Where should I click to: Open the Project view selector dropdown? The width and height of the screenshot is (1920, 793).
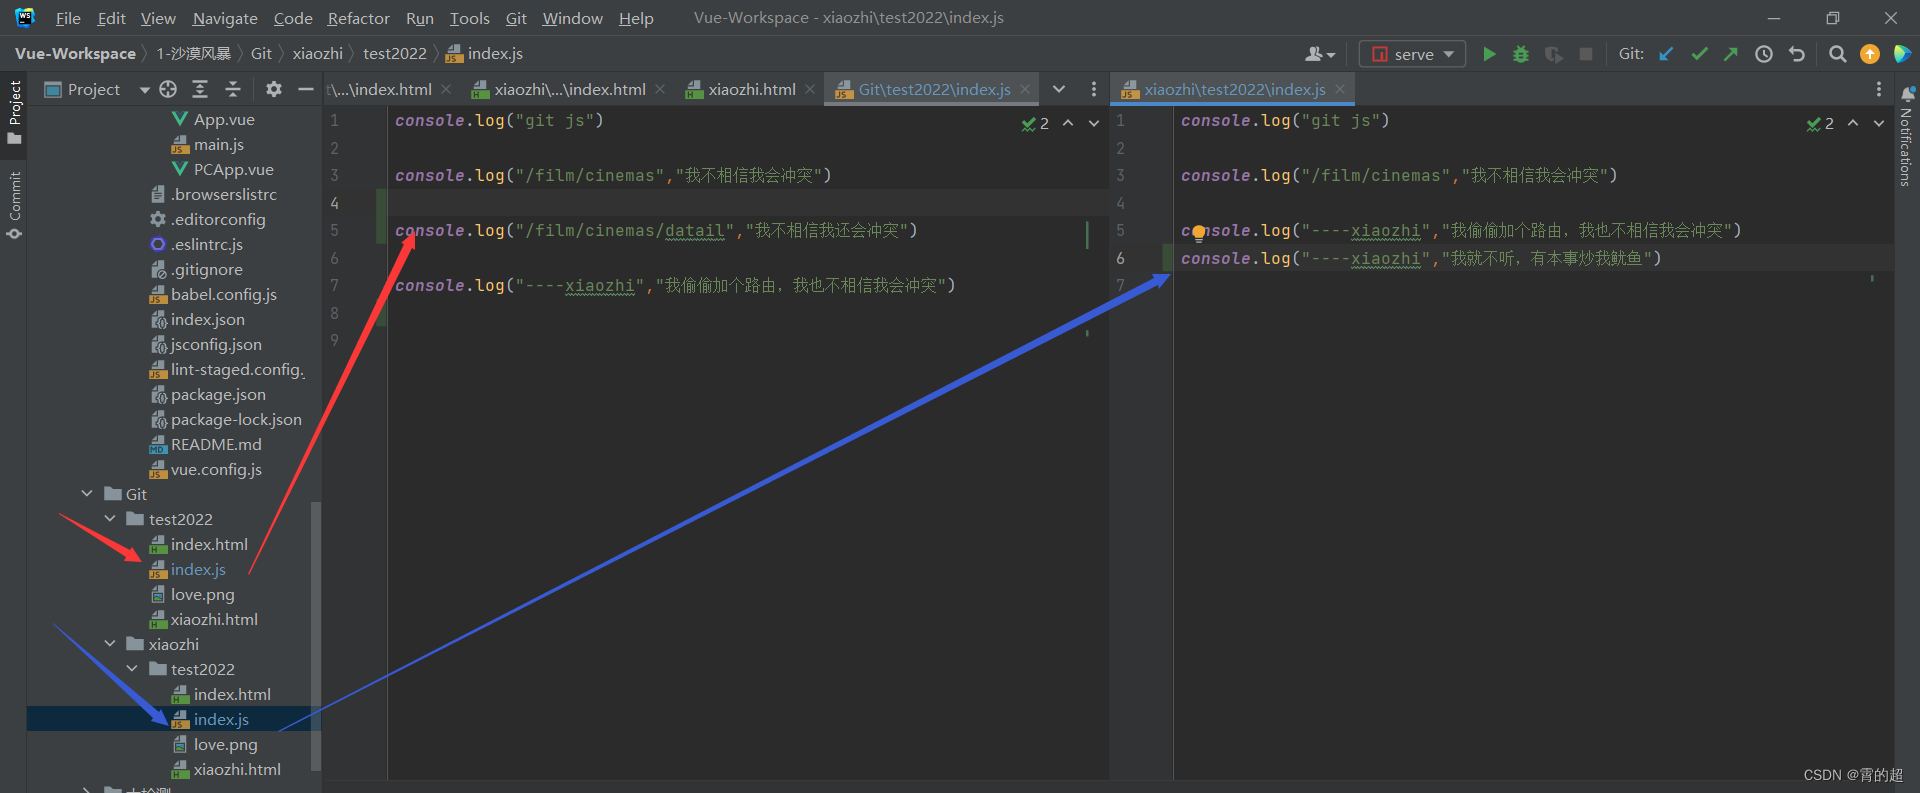[98, 89]
